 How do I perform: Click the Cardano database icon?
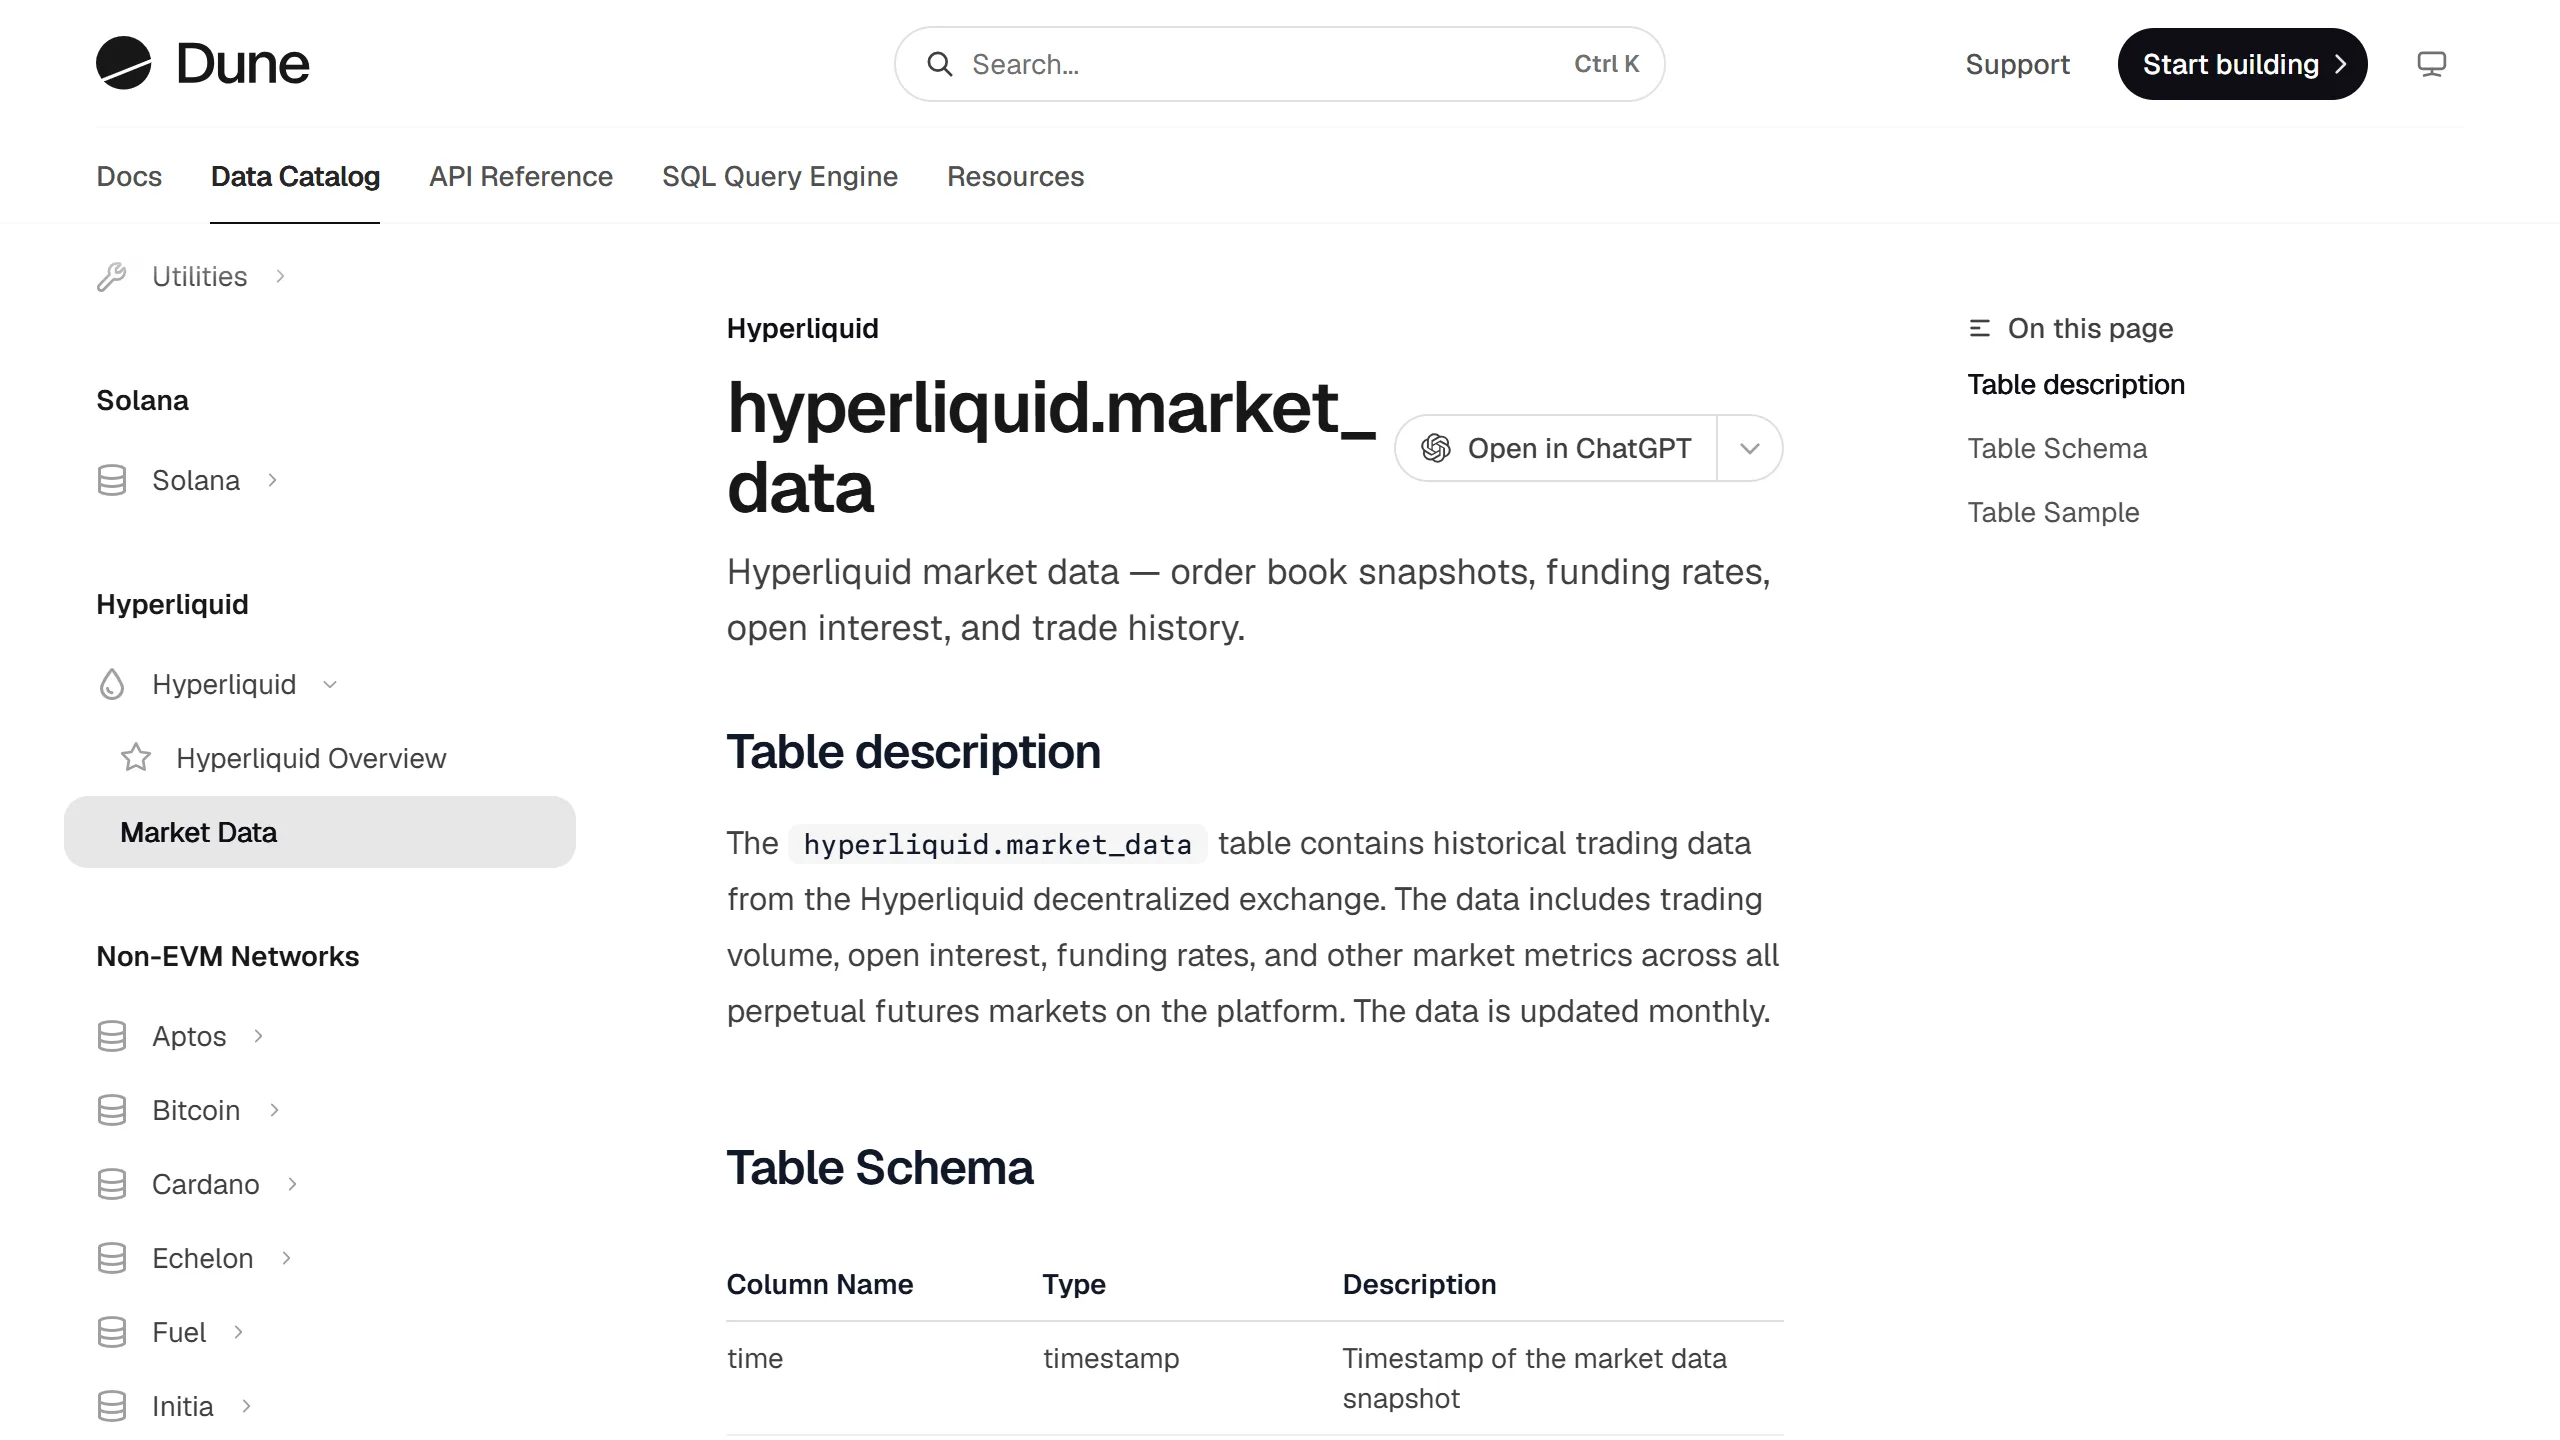click(x=112, y=1184)
